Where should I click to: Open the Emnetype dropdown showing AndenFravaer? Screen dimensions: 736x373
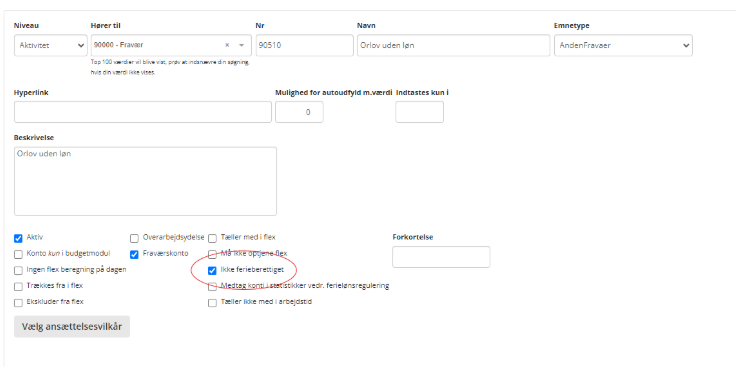pyautogui.click(x=623, y=46)
